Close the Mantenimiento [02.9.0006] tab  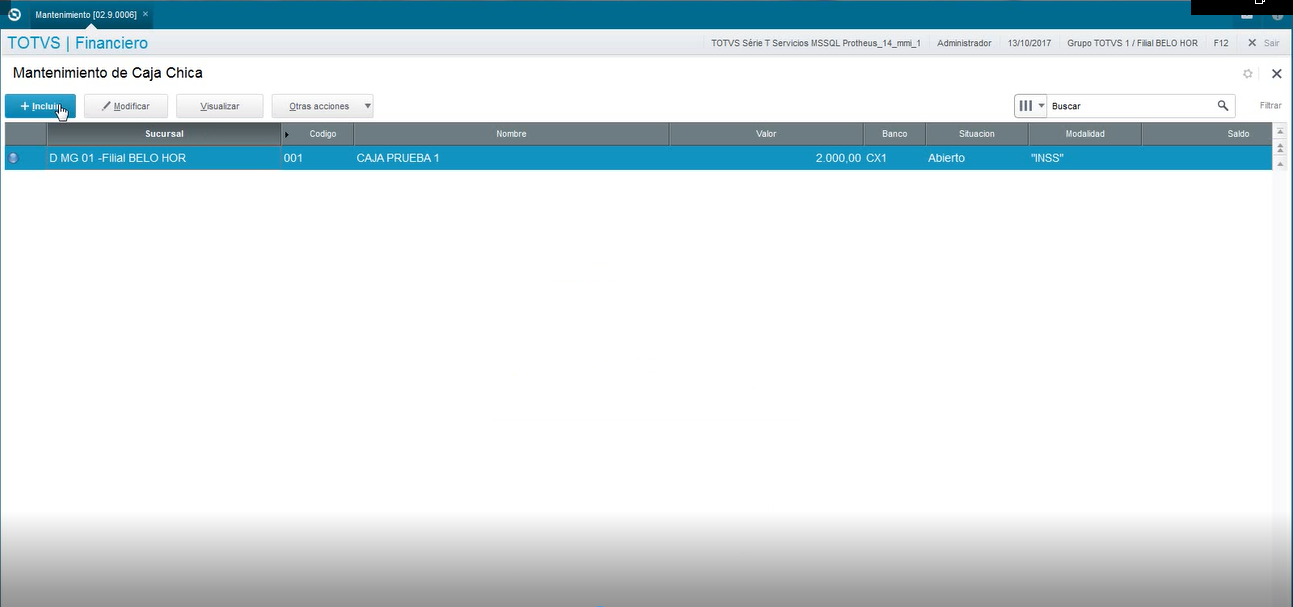(x=145, y=15)
